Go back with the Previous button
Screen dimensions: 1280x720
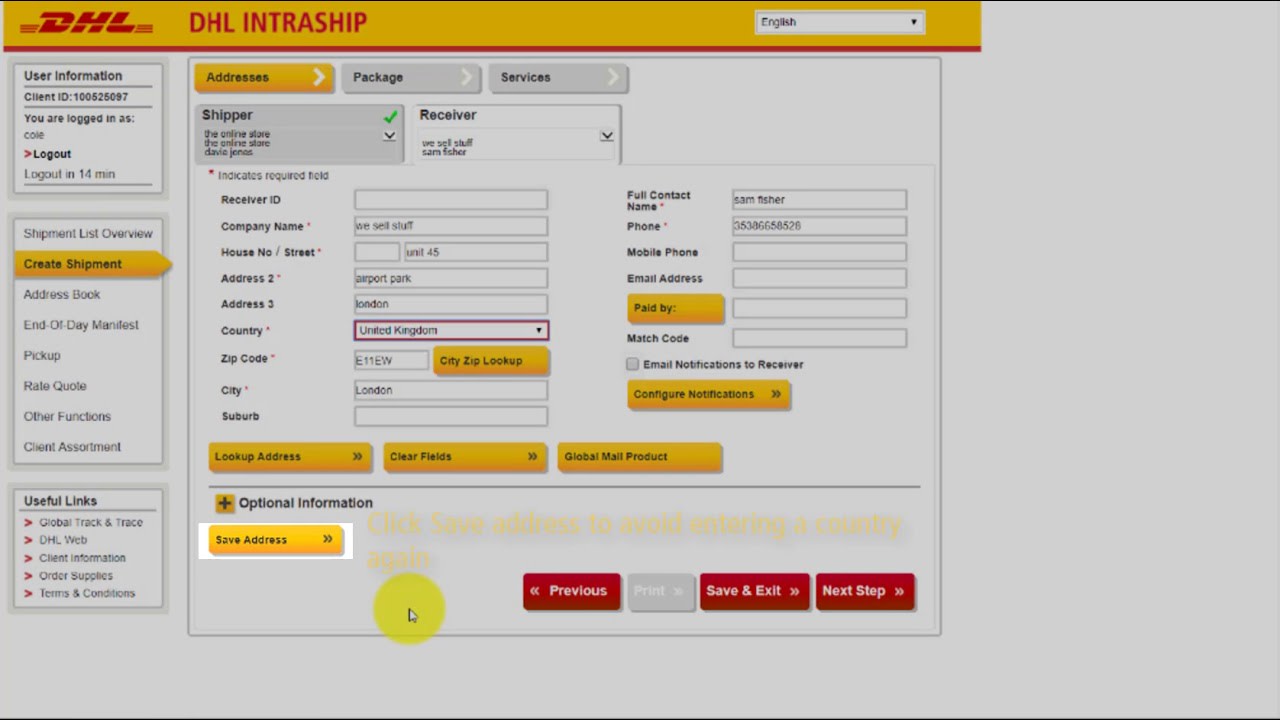tap(571, 591)
